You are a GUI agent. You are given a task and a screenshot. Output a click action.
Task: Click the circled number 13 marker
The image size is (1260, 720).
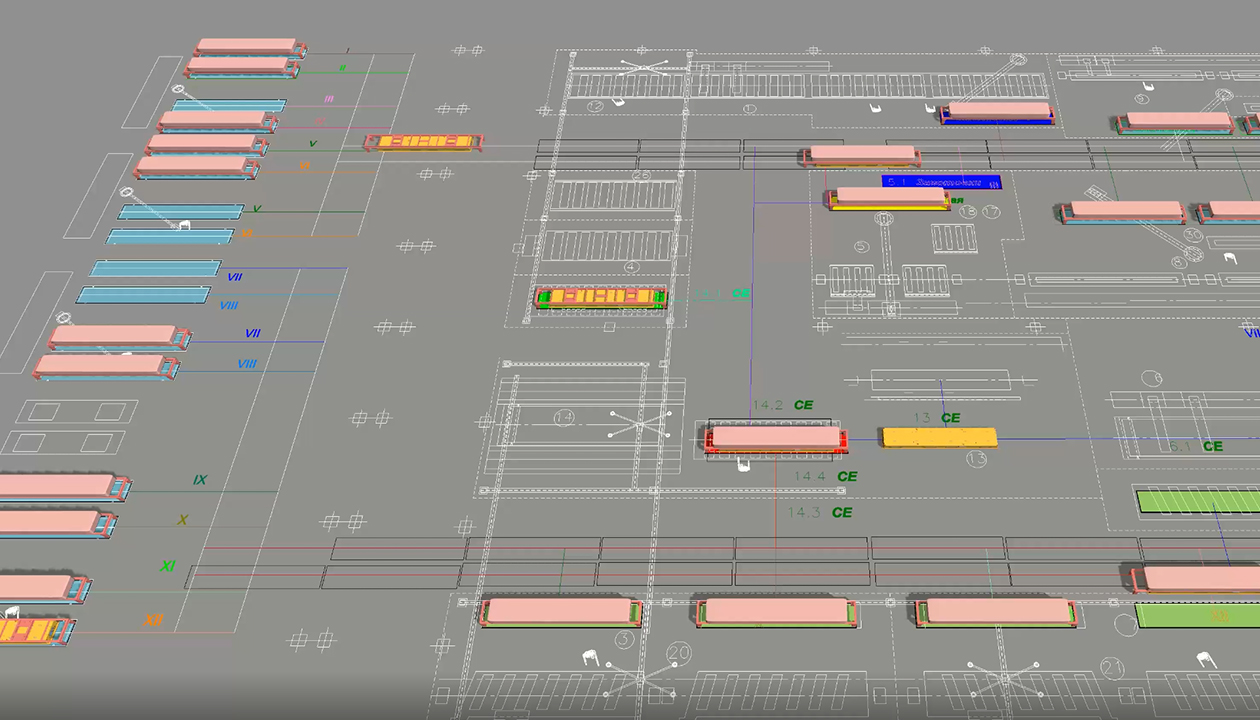click(x=976, y=459)
